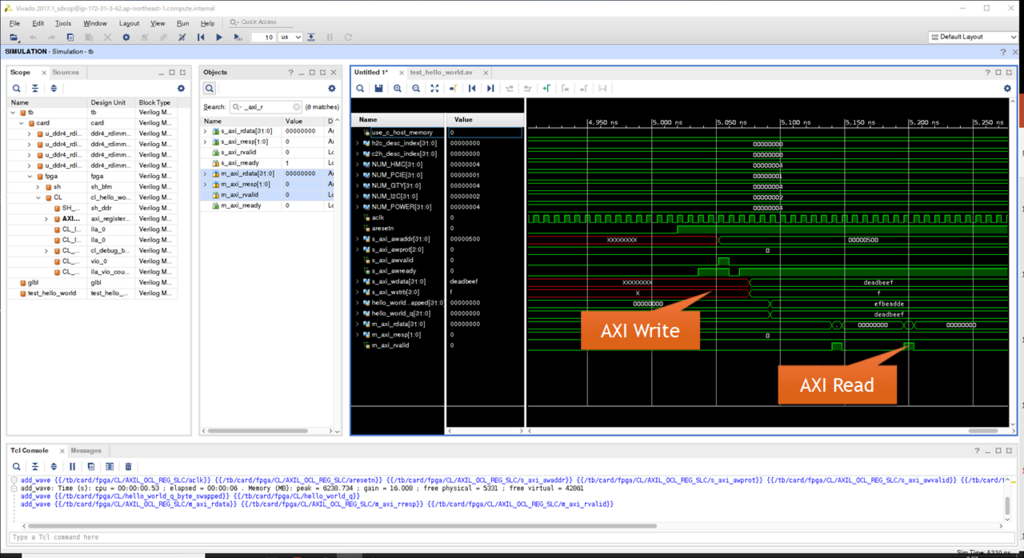Expand the AXI... register slice node
Screen dimensions: 1024x558
coord(46,219)
